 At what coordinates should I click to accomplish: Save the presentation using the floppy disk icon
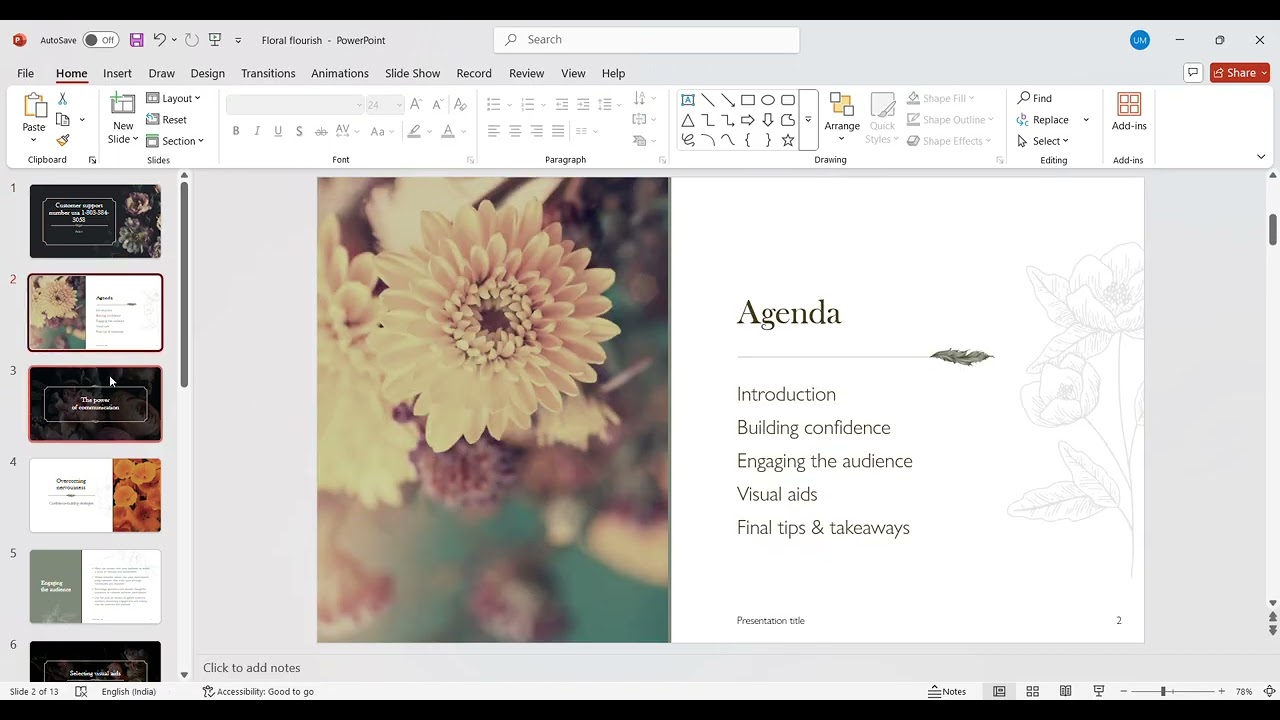point(137,40)
